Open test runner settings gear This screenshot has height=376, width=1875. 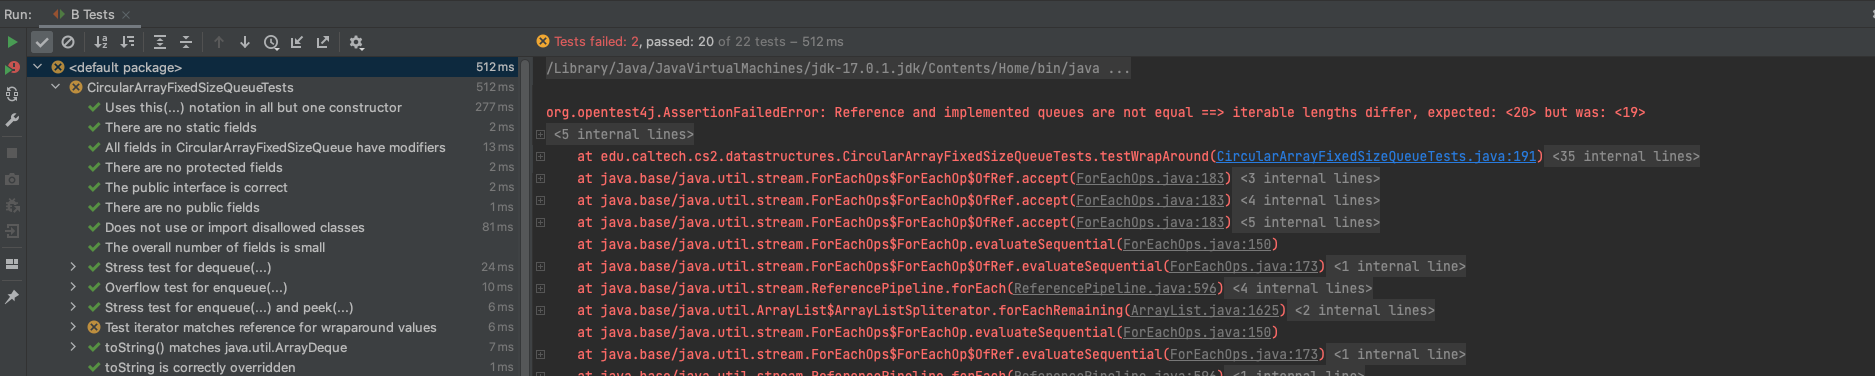pos(356,42)
